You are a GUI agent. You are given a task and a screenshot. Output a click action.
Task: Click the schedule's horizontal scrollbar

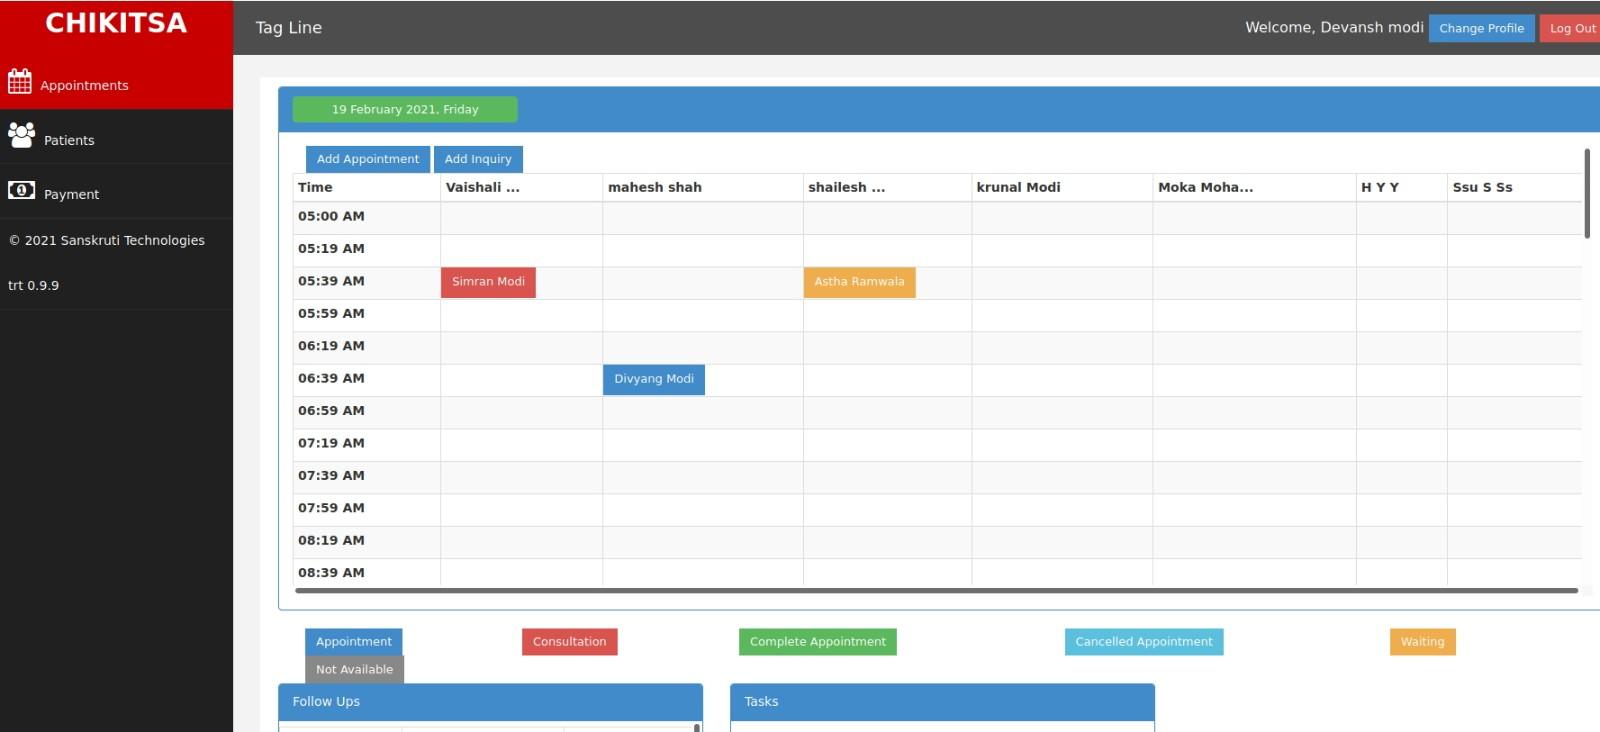point(936,591)
